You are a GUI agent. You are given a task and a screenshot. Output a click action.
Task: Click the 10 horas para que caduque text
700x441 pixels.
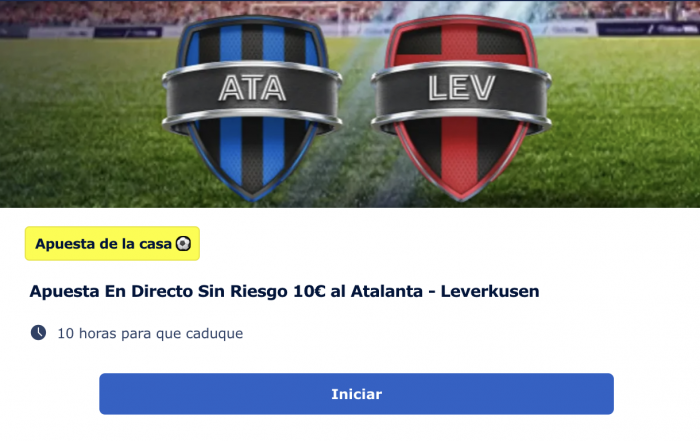pos(150,333)
